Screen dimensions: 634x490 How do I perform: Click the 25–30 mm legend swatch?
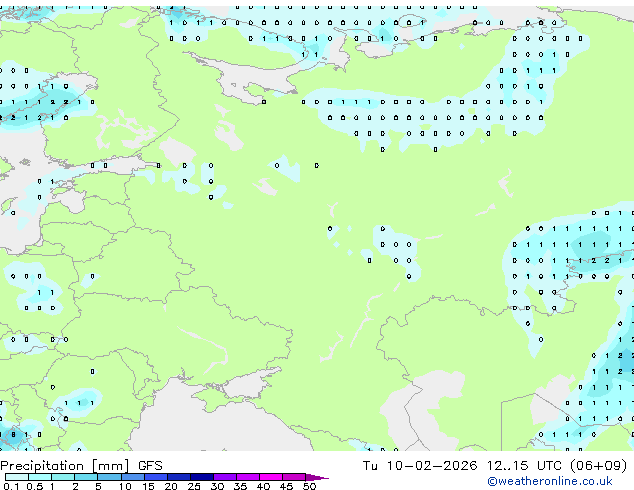(x=201, y=477)
